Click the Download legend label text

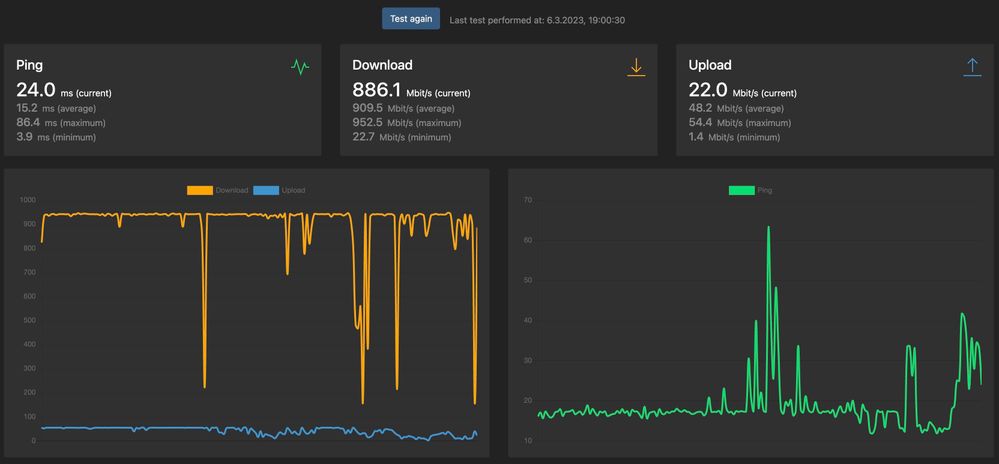[x=232, y=190]
